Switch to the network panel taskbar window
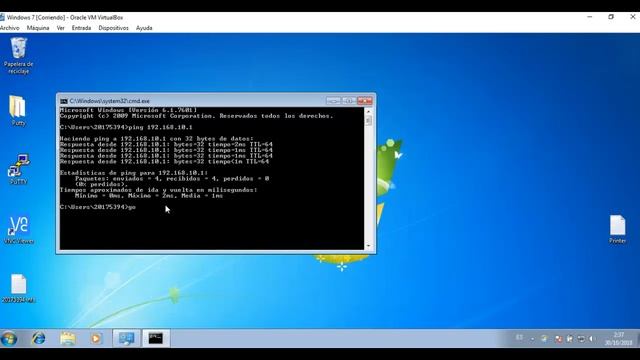The image size is (640, 360). [126, 338]
